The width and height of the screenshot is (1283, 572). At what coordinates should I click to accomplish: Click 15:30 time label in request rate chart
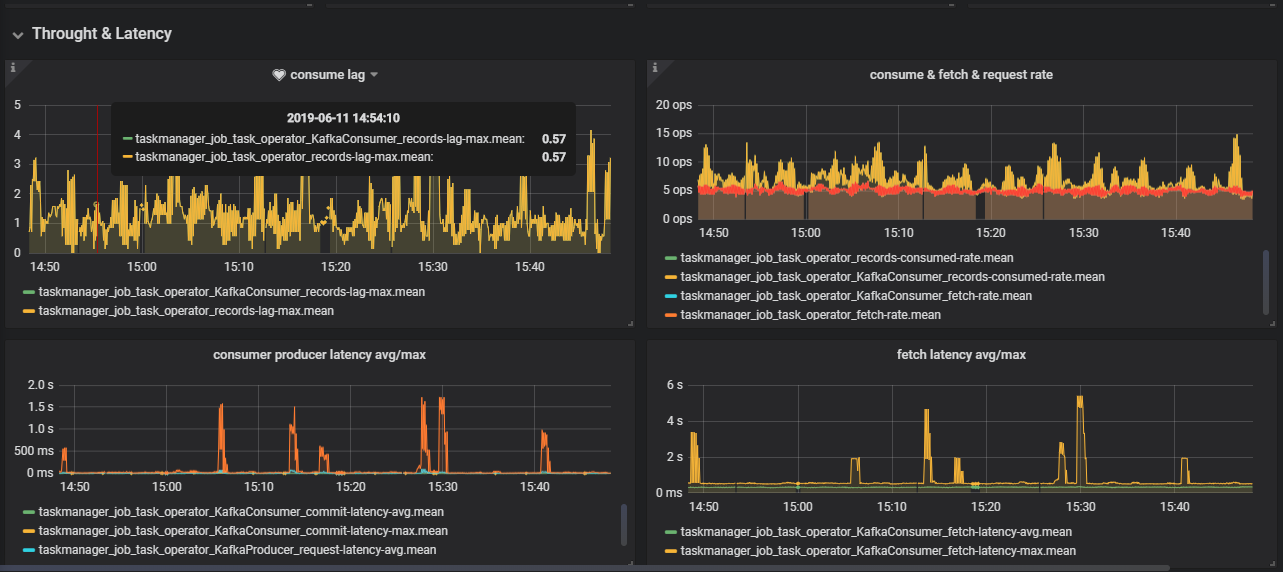point(1083,232)
